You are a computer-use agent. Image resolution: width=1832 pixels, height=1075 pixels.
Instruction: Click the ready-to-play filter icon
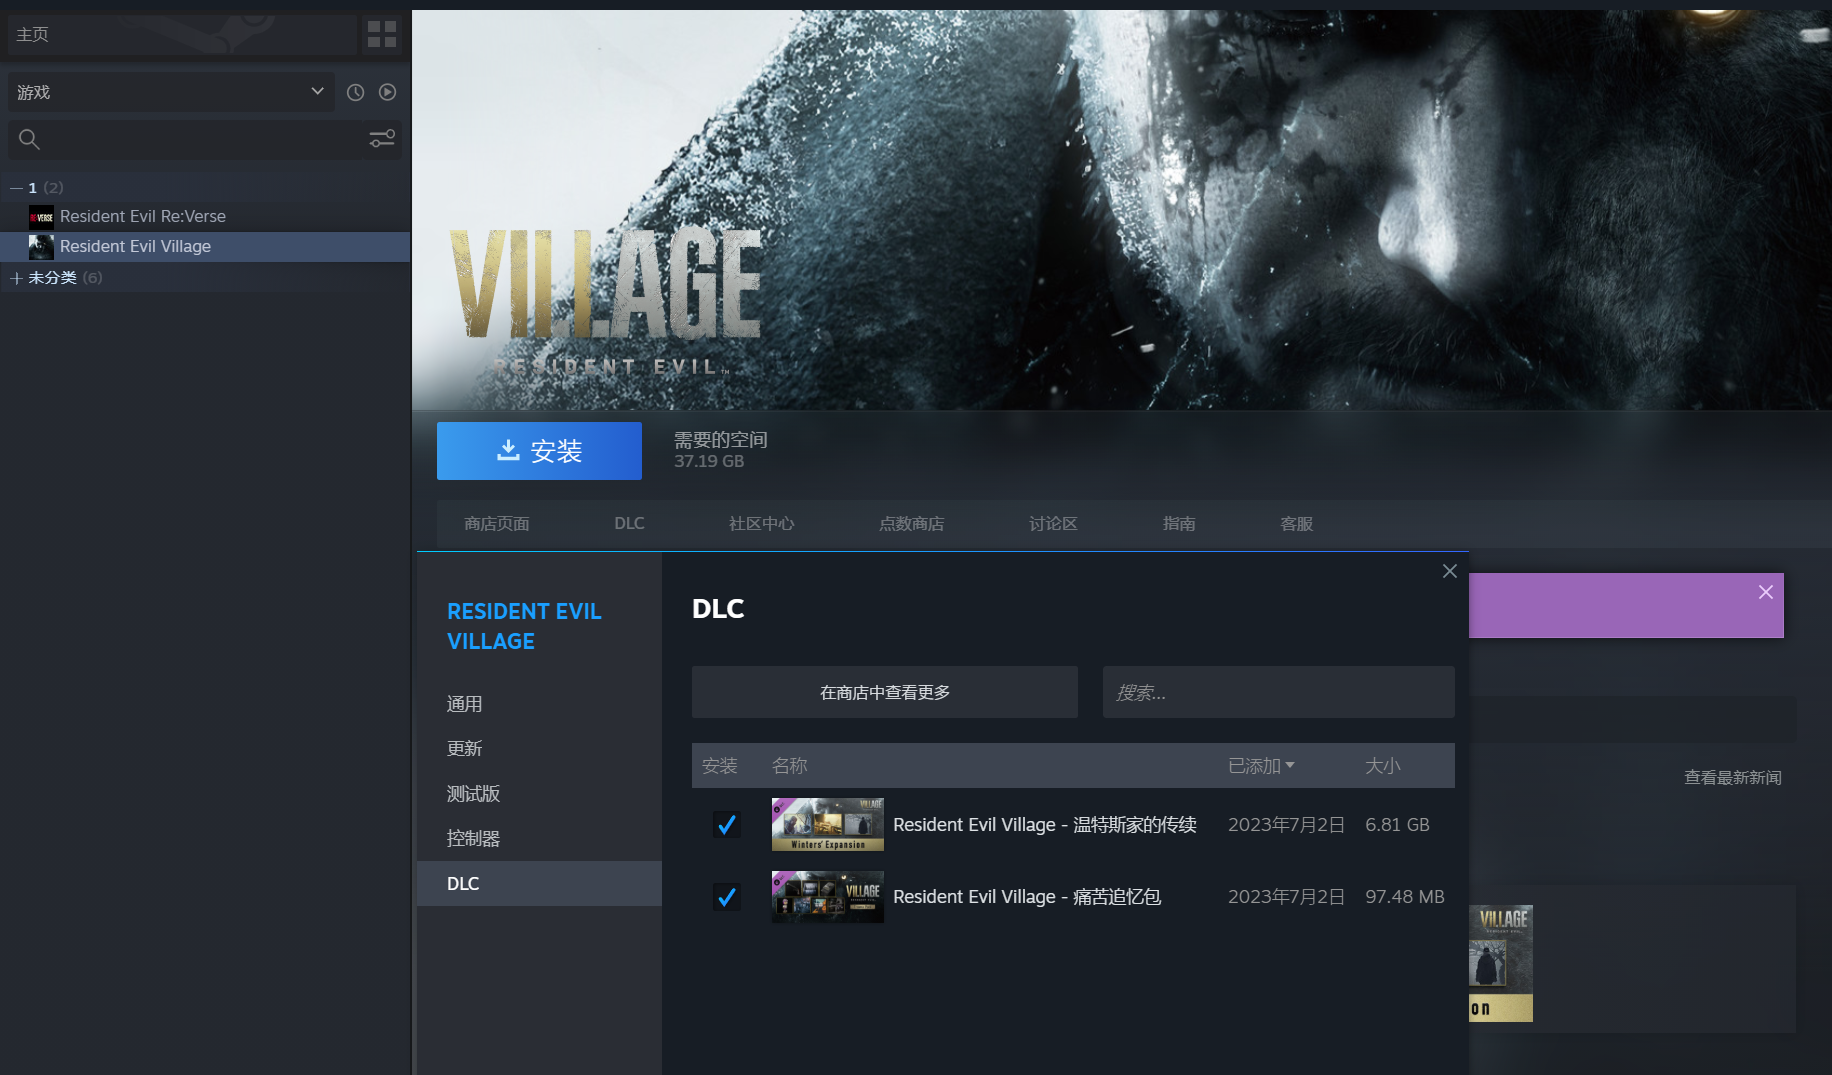387,92
